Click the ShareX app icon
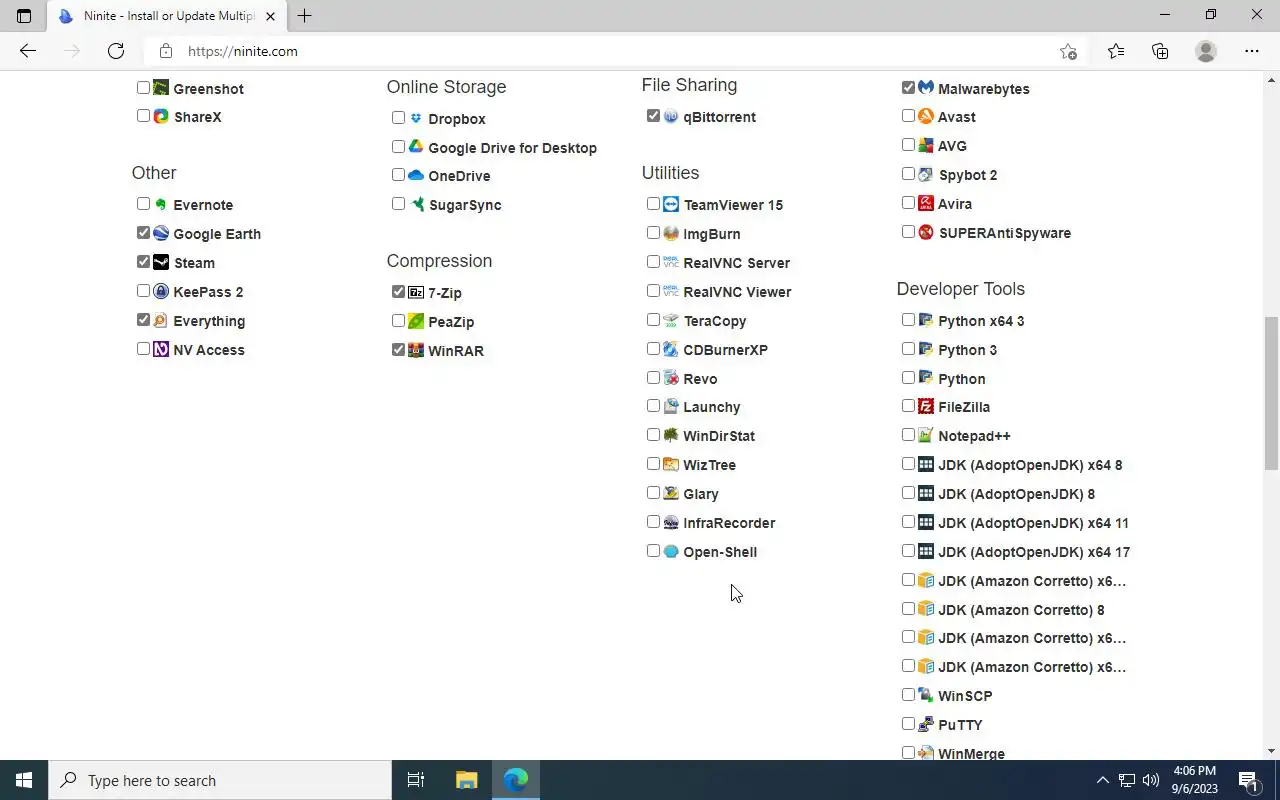This screenshot has width=1280, height=800. pos(161,116)
